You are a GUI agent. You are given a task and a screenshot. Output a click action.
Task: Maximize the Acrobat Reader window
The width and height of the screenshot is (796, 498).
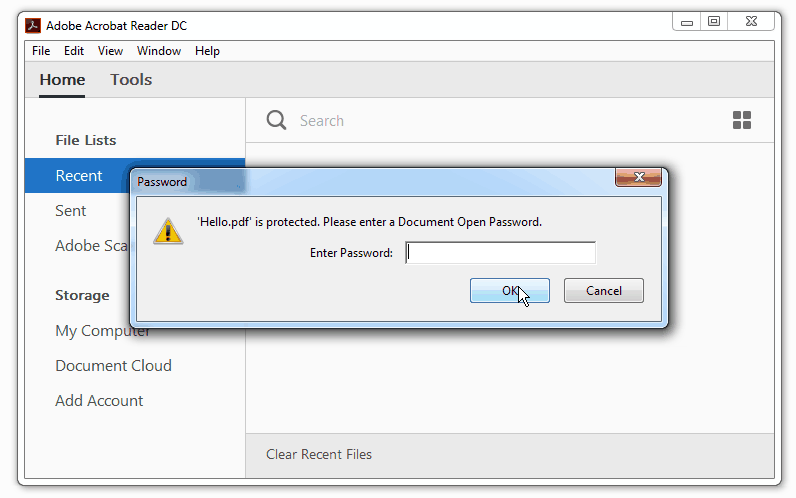(714, 21)
